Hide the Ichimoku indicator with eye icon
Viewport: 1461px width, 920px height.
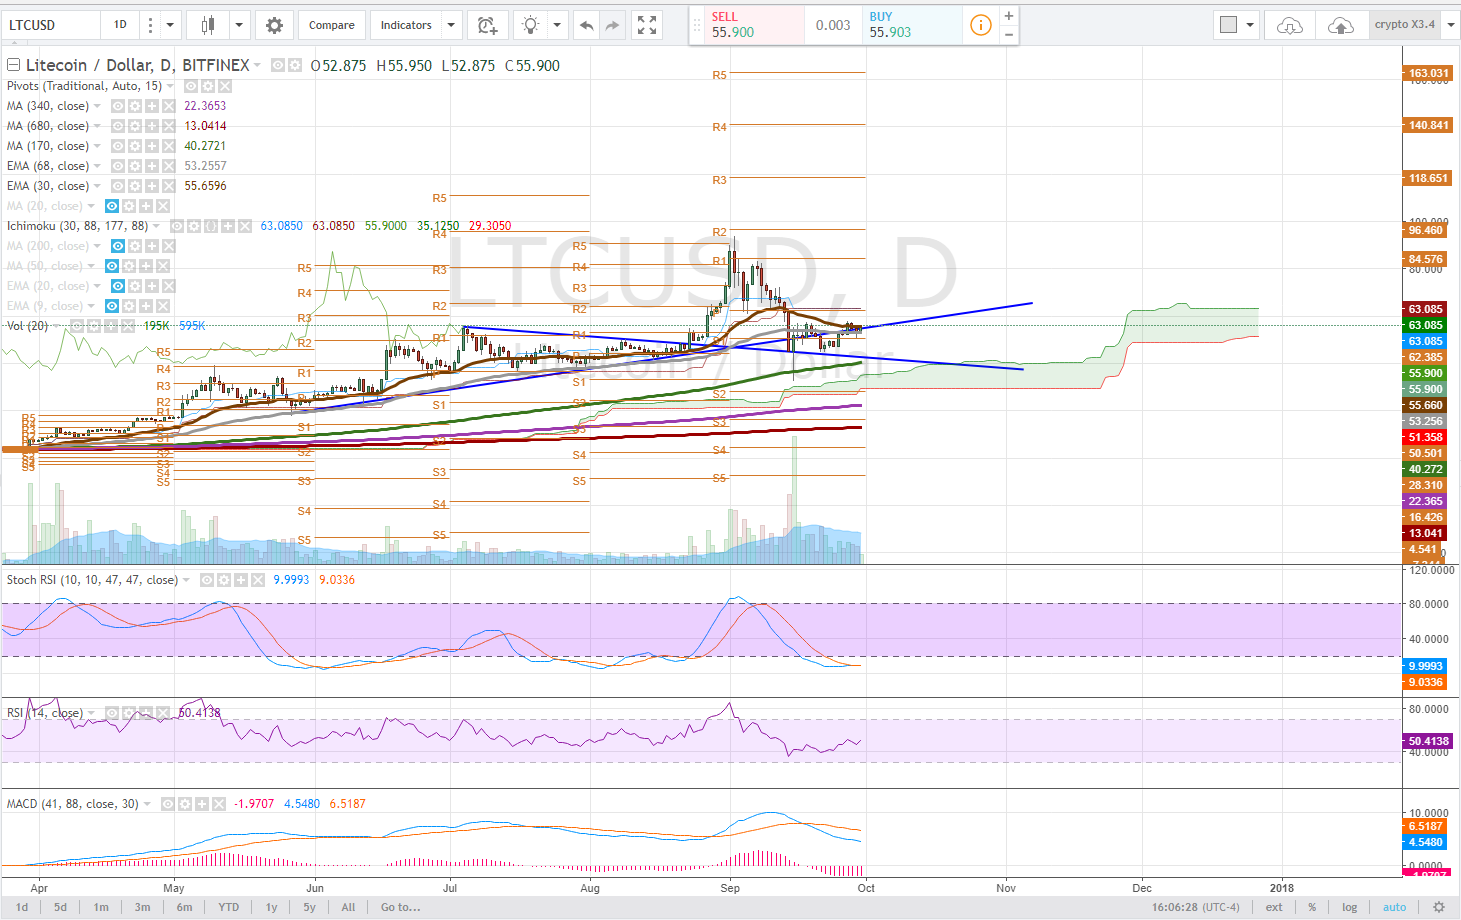tap(177, 226)
